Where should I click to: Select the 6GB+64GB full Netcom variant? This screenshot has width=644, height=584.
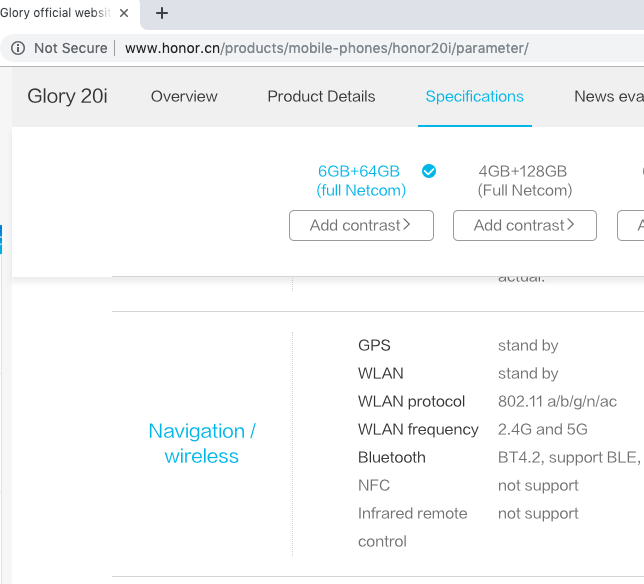(x=360, y=180)
